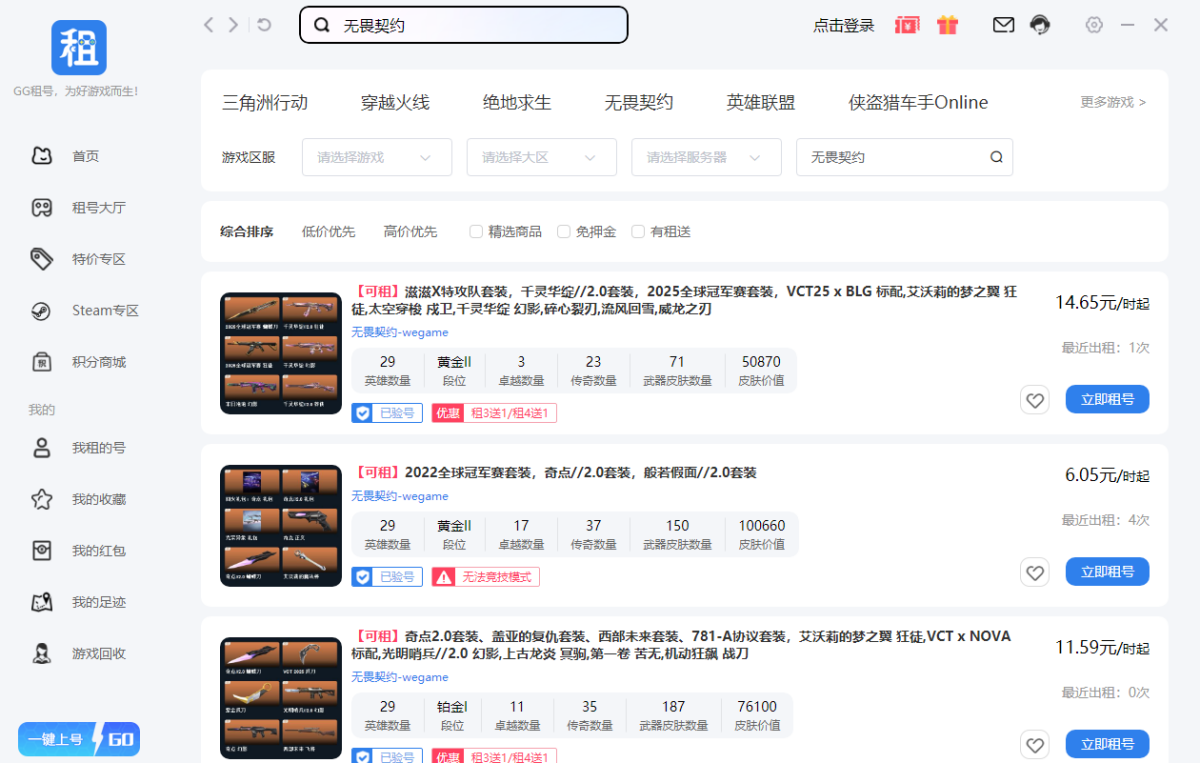Favorite the 14.65元 listing with heart
The width and height of the screenshot is (1200, 763).
pos(1035,400)
